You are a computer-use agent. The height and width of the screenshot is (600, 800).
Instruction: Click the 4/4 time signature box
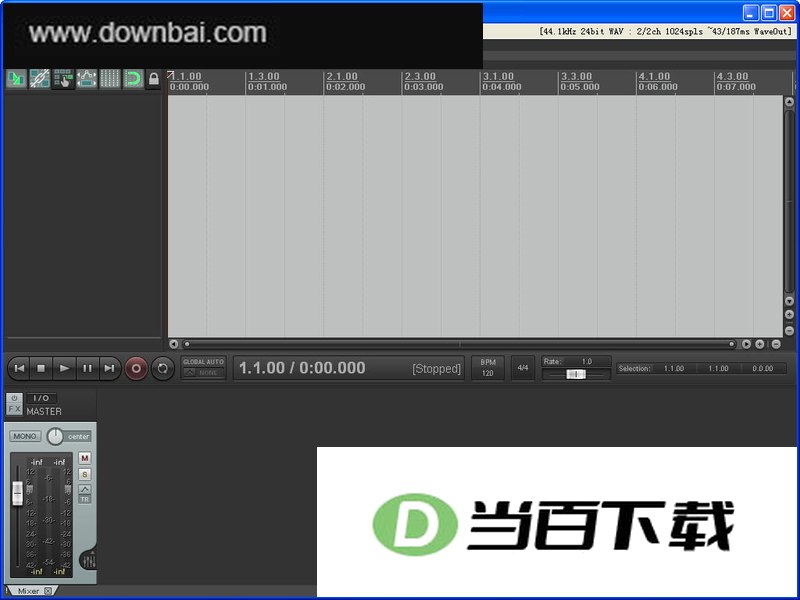coord(523,368)
